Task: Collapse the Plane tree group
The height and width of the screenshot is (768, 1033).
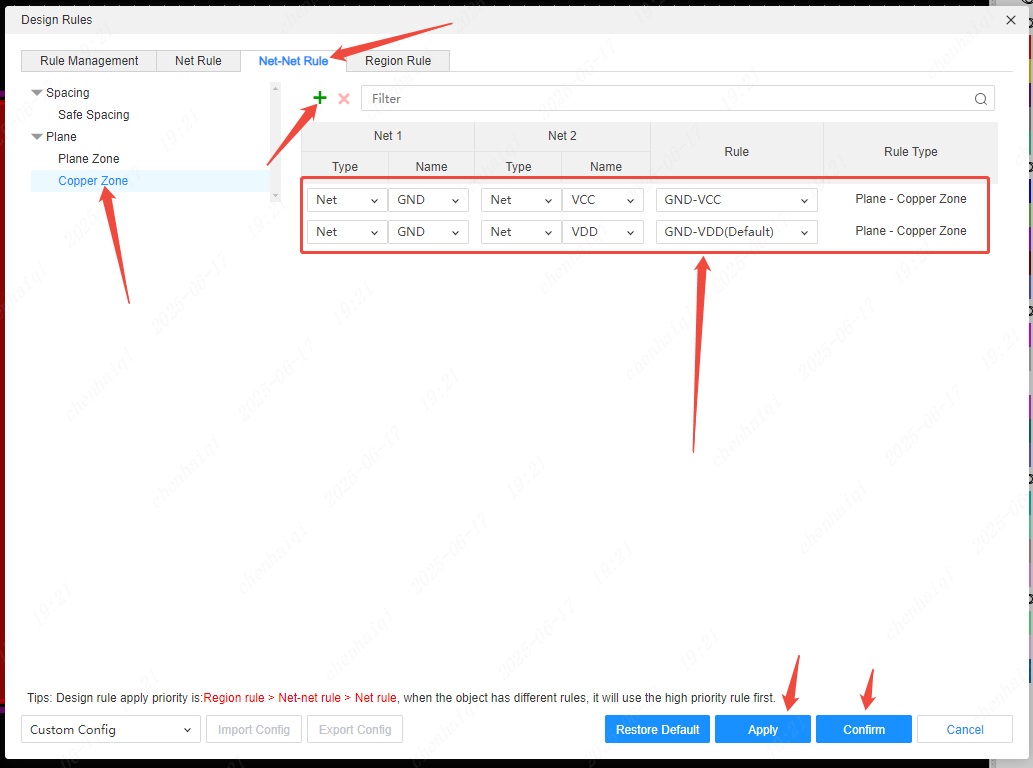Action: click(37, 137)
